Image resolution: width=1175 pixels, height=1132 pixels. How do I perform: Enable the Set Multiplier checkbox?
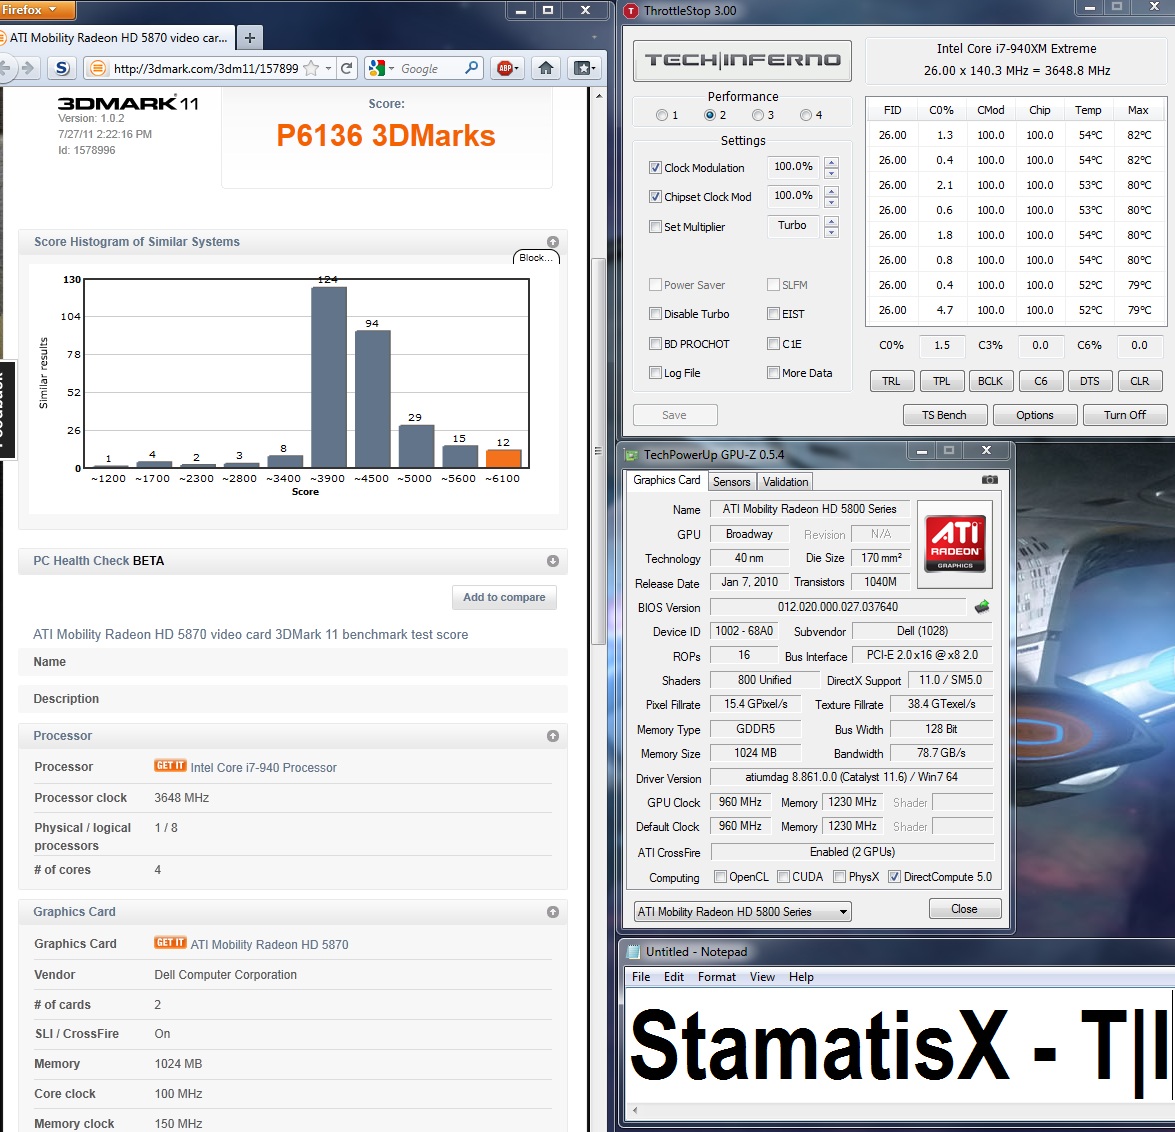pyautogui.click(x=656, y=226)
